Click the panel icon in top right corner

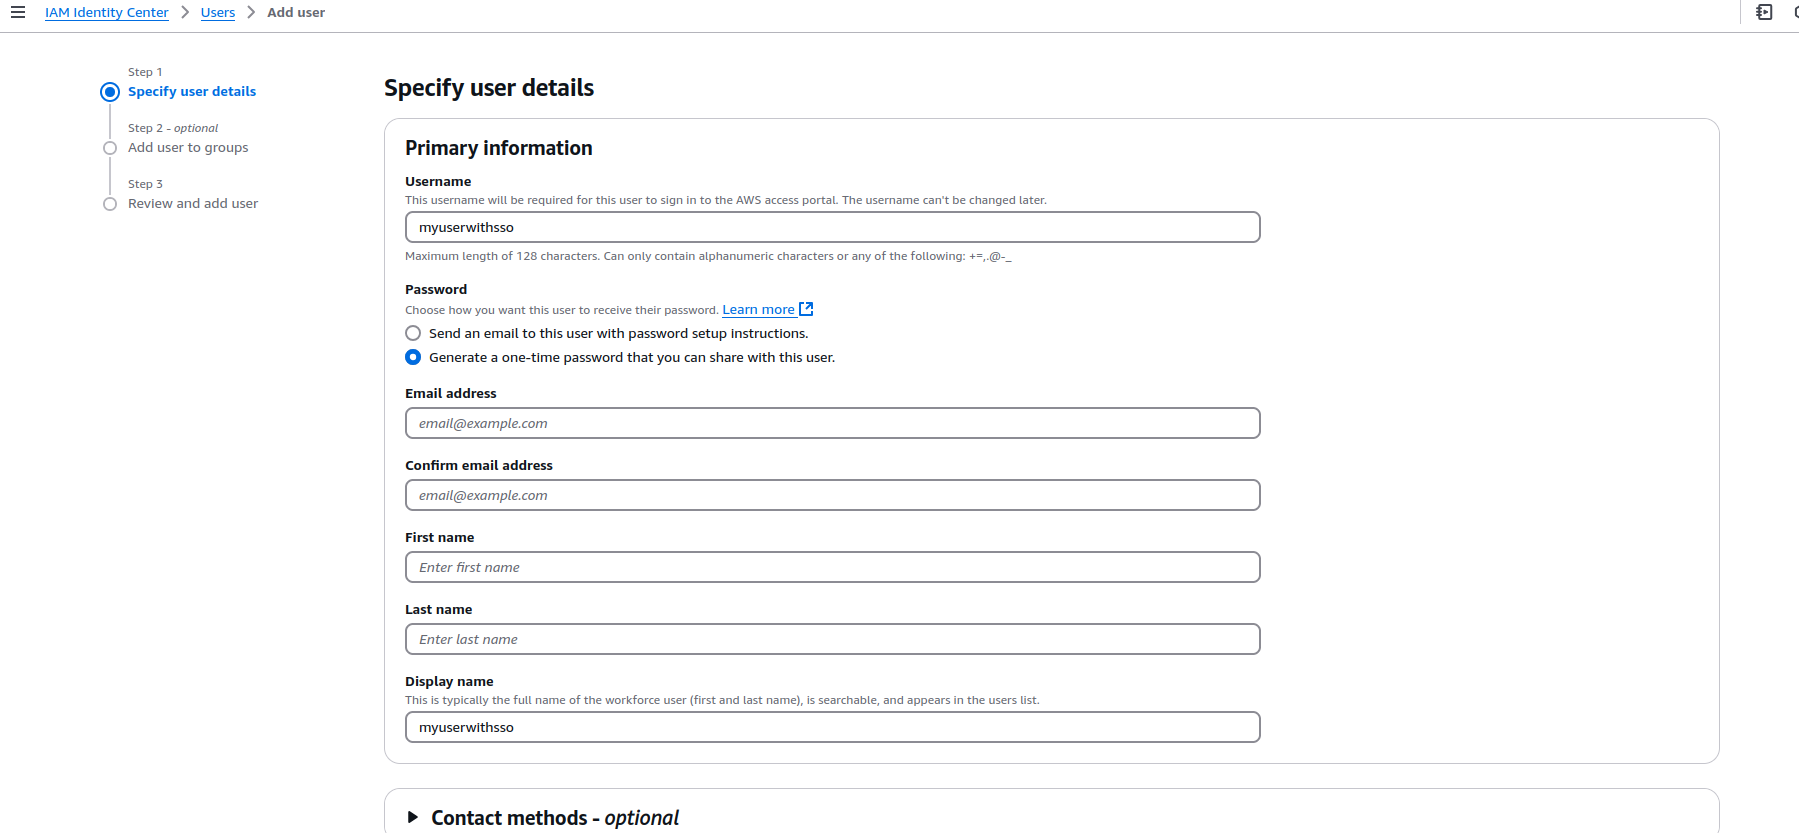1764,12
